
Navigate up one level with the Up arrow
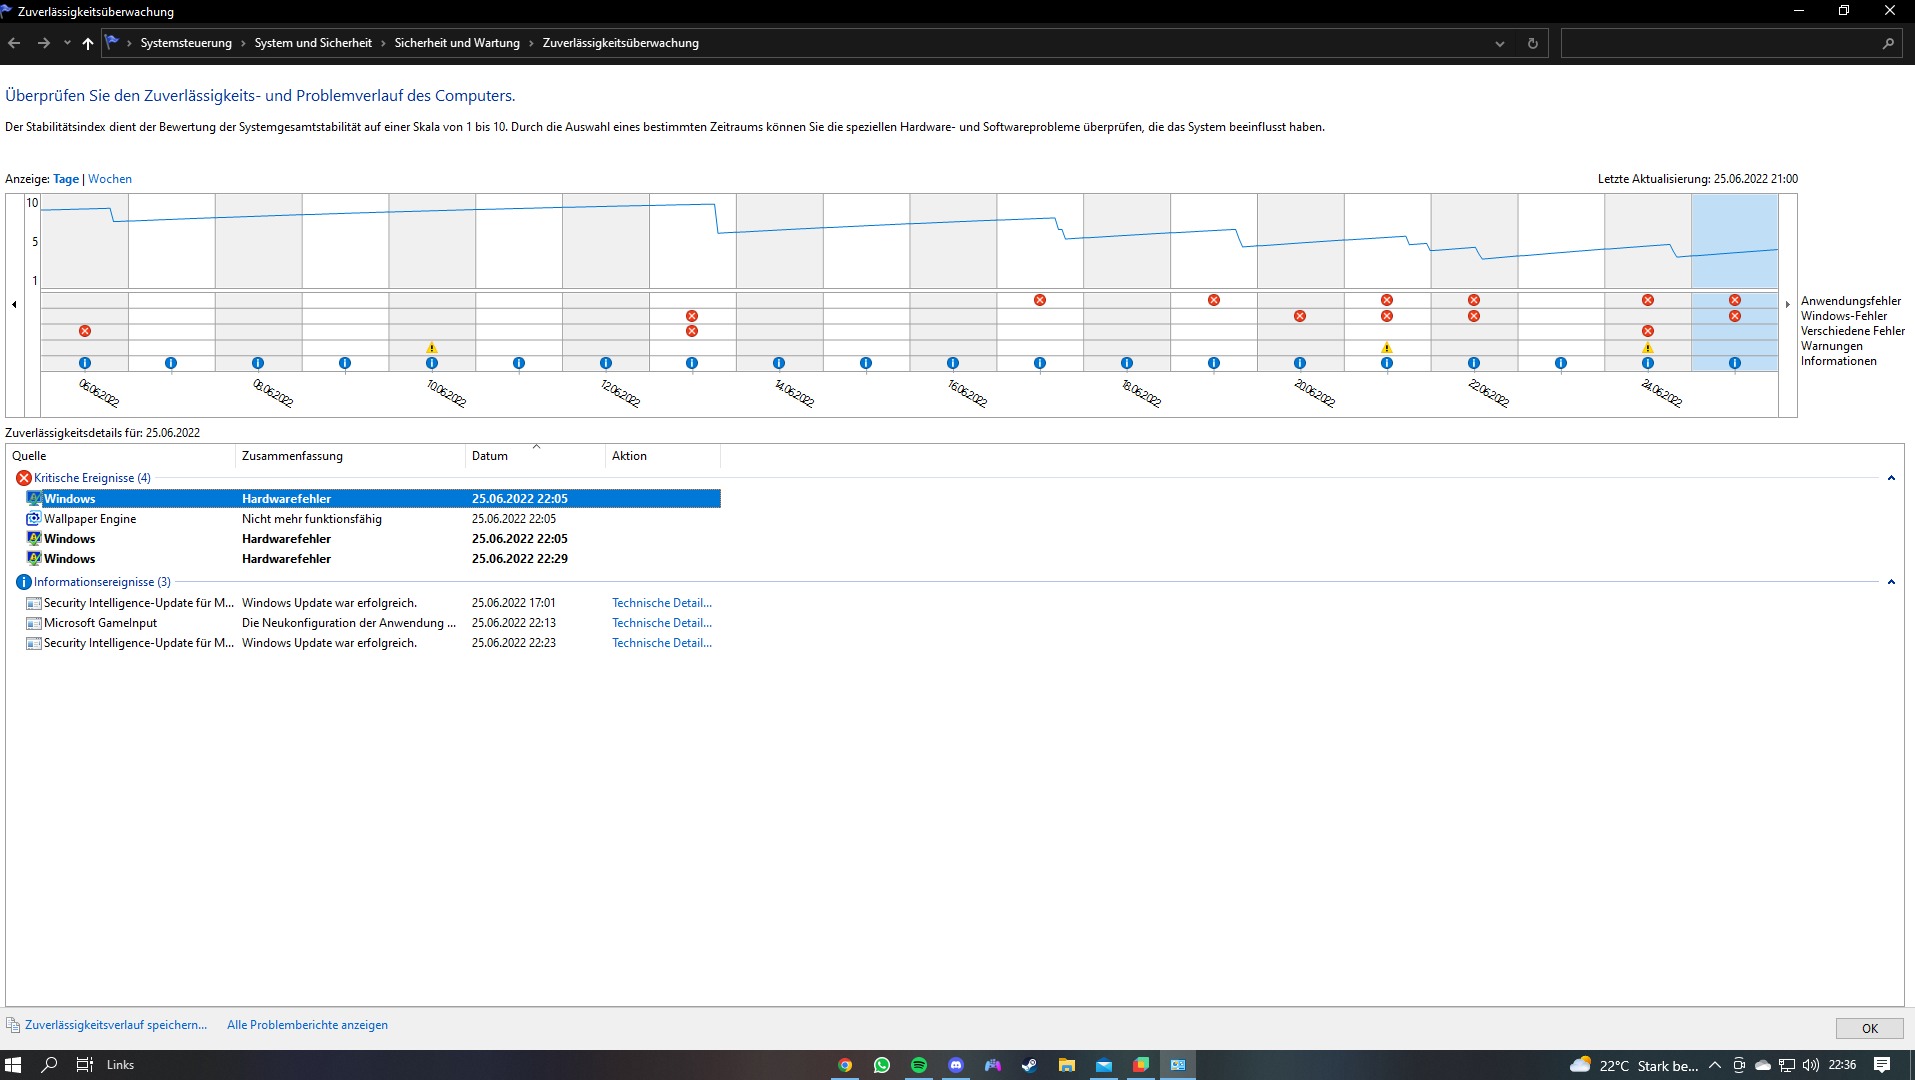click(88, 43)
